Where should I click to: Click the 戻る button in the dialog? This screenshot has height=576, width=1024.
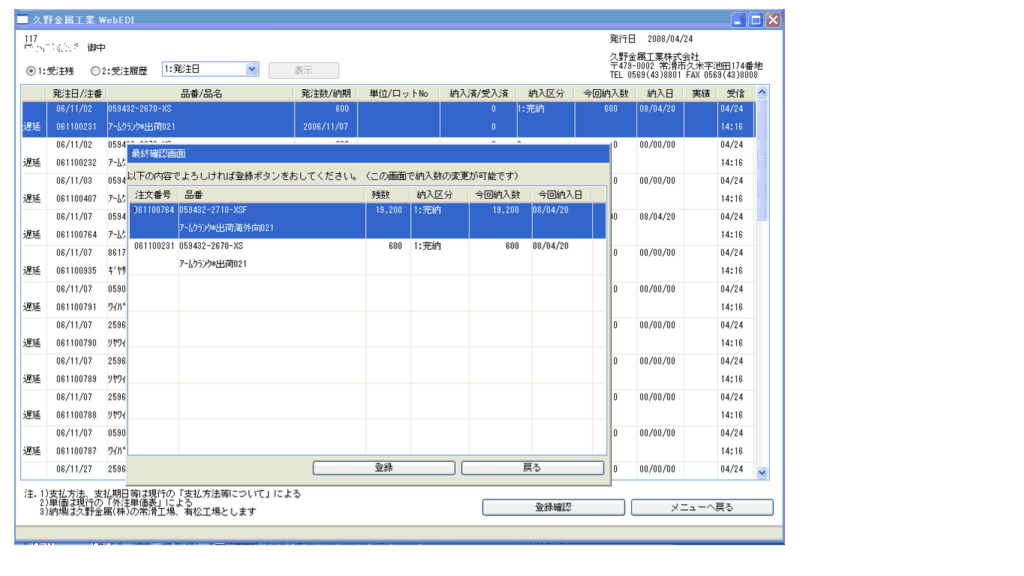click(x=532, y=468)
